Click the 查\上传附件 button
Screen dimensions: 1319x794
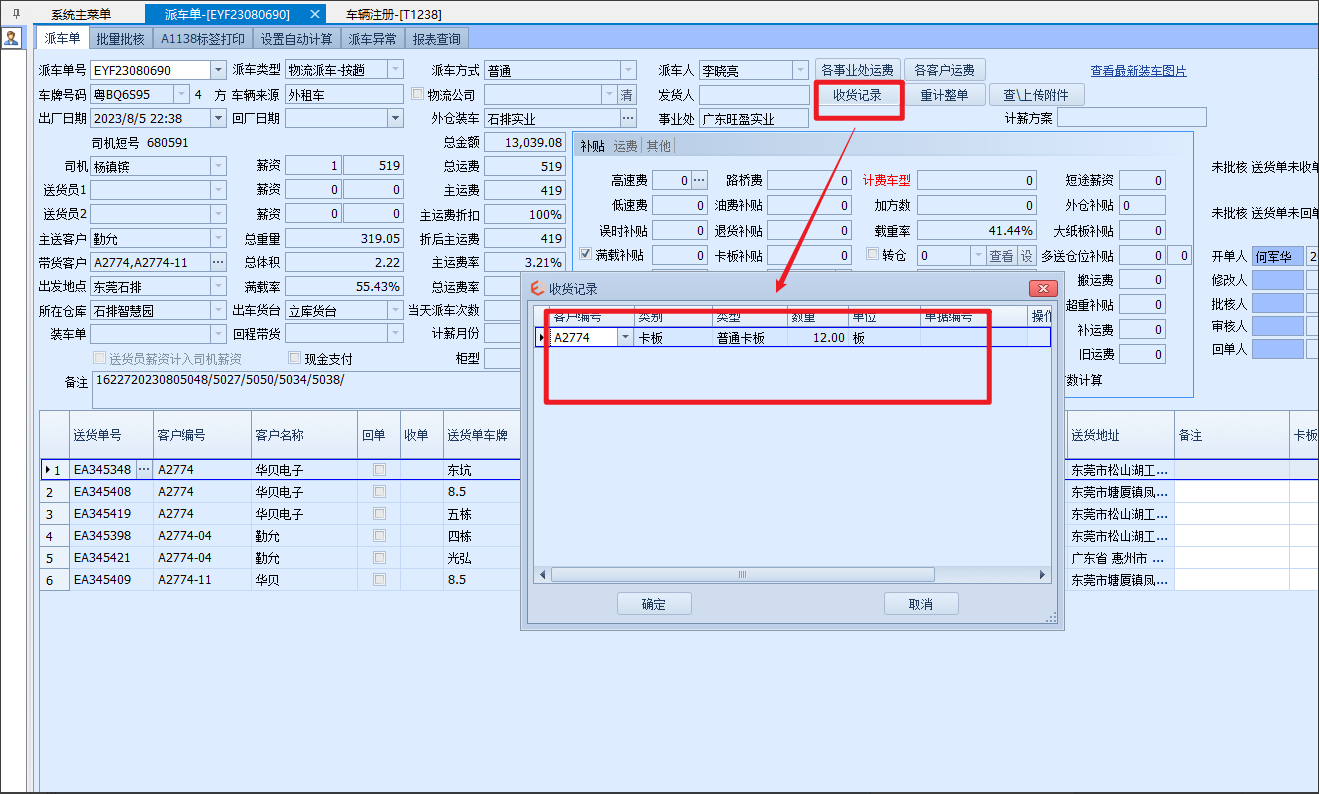1036,95
